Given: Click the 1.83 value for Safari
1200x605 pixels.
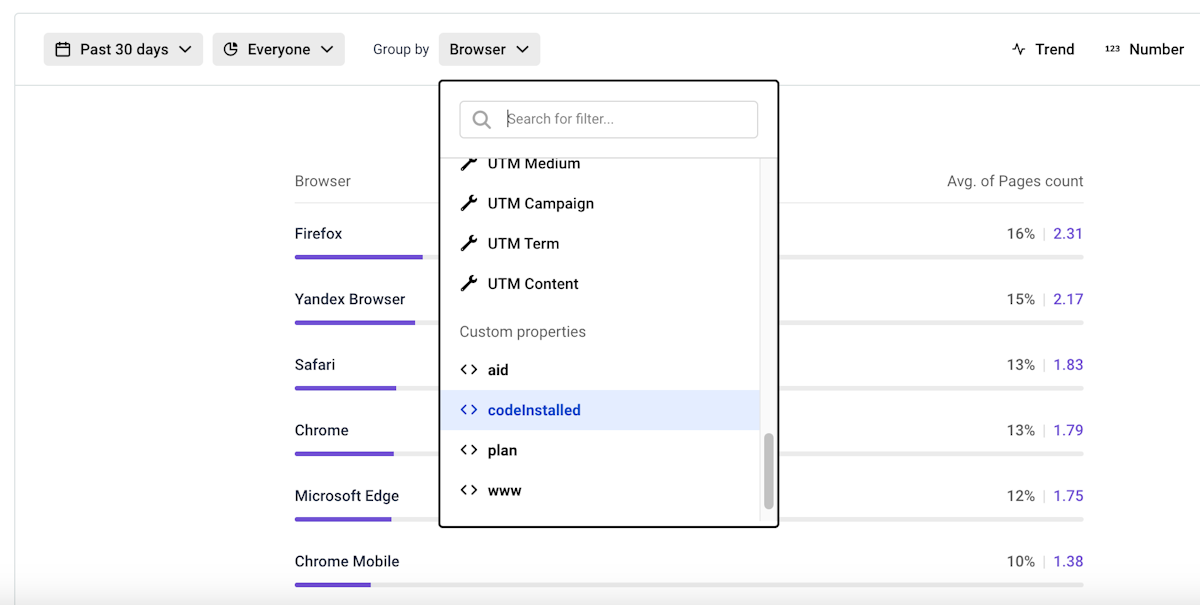Looking at the screenshot, I should [1068, 365].
